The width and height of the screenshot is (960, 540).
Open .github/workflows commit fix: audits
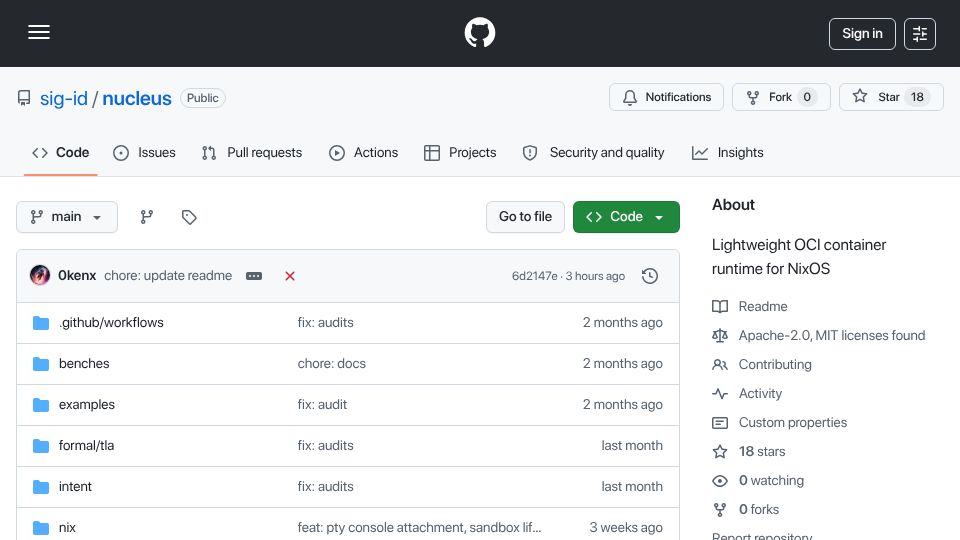(325, 323)
